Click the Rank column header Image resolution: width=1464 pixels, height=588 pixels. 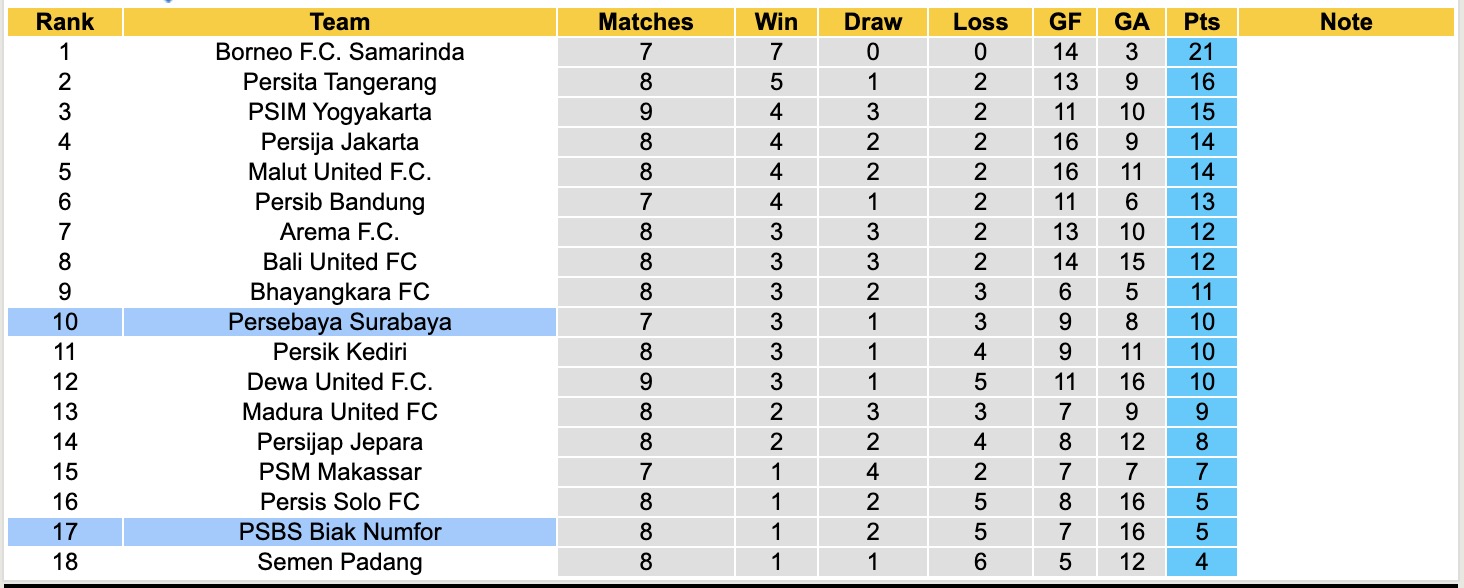pyautogui.click(x=64, y=22)
